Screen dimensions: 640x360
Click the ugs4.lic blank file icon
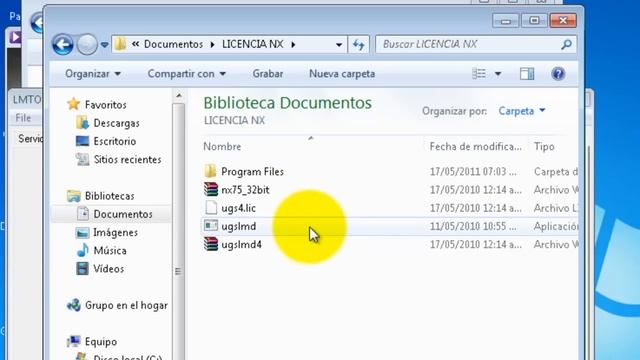tap(211, 208)
